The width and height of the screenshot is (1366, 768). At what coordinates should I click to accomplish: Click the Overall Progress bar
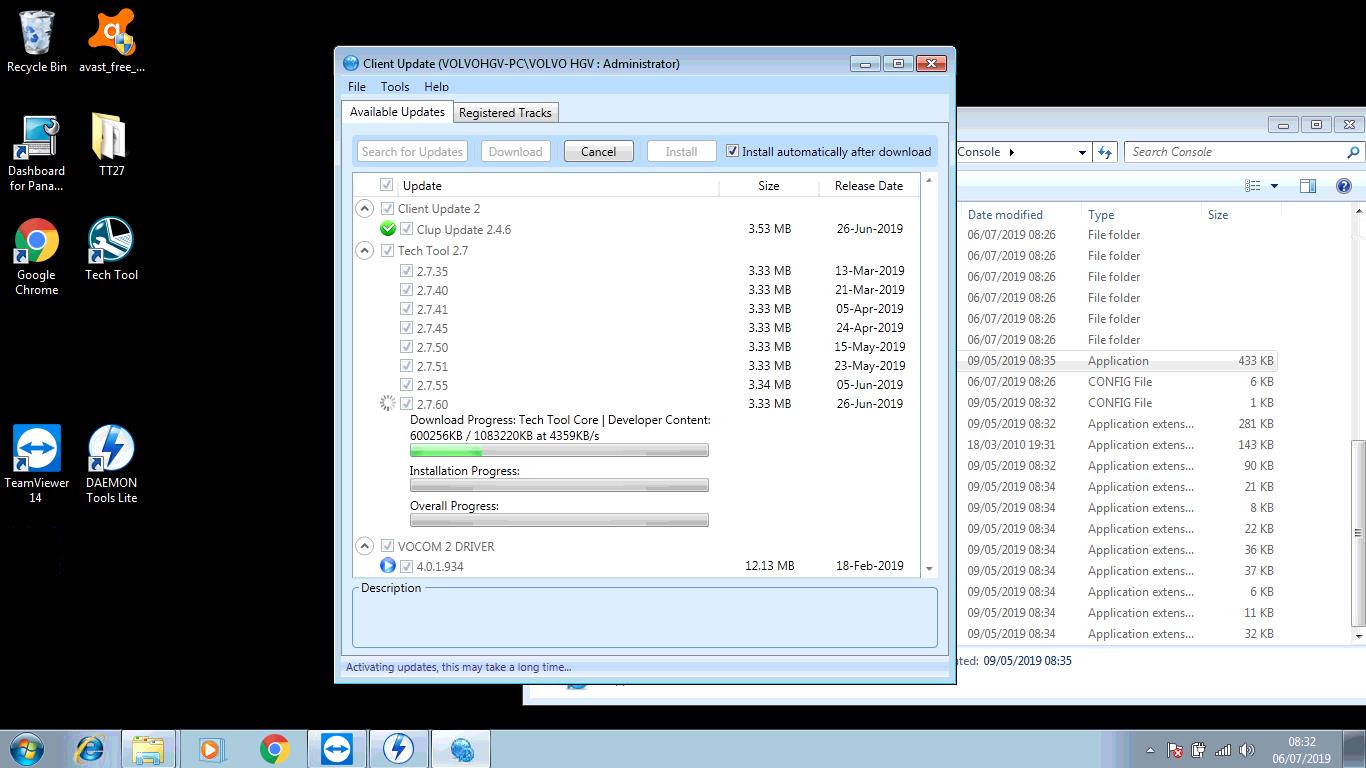point(559,521)
